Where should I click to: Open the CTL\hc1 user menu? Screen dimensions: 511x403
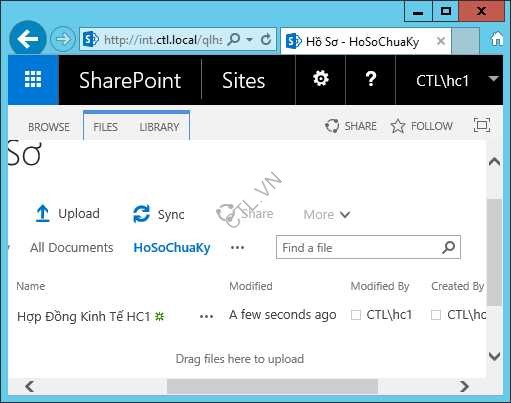click(449, 80)
